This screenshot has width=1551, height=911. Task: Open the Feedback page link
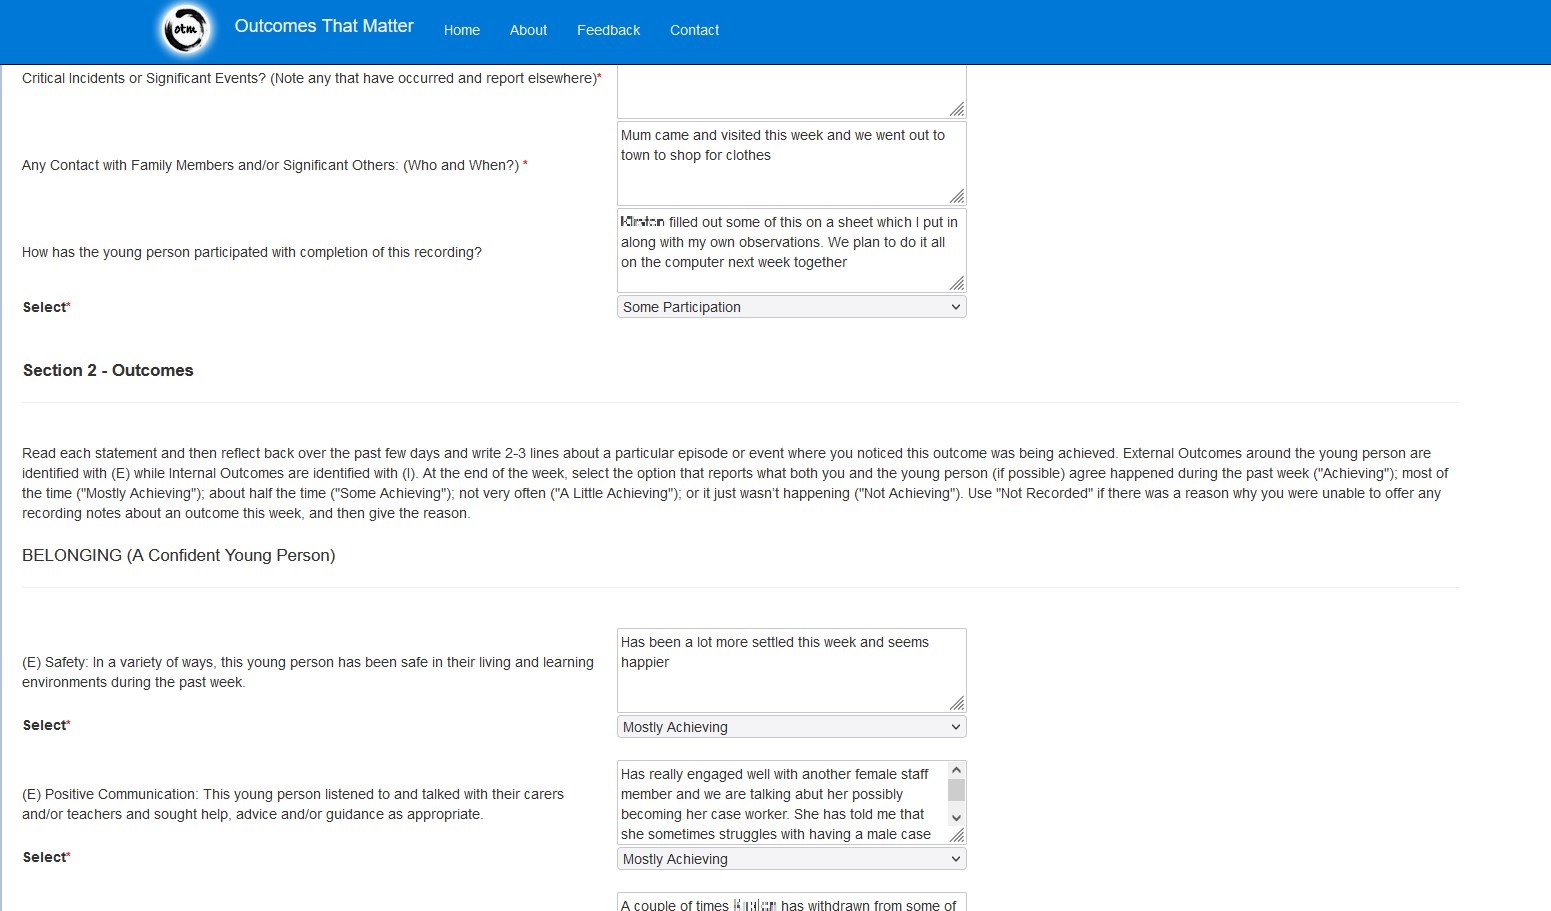pos(608,30)
